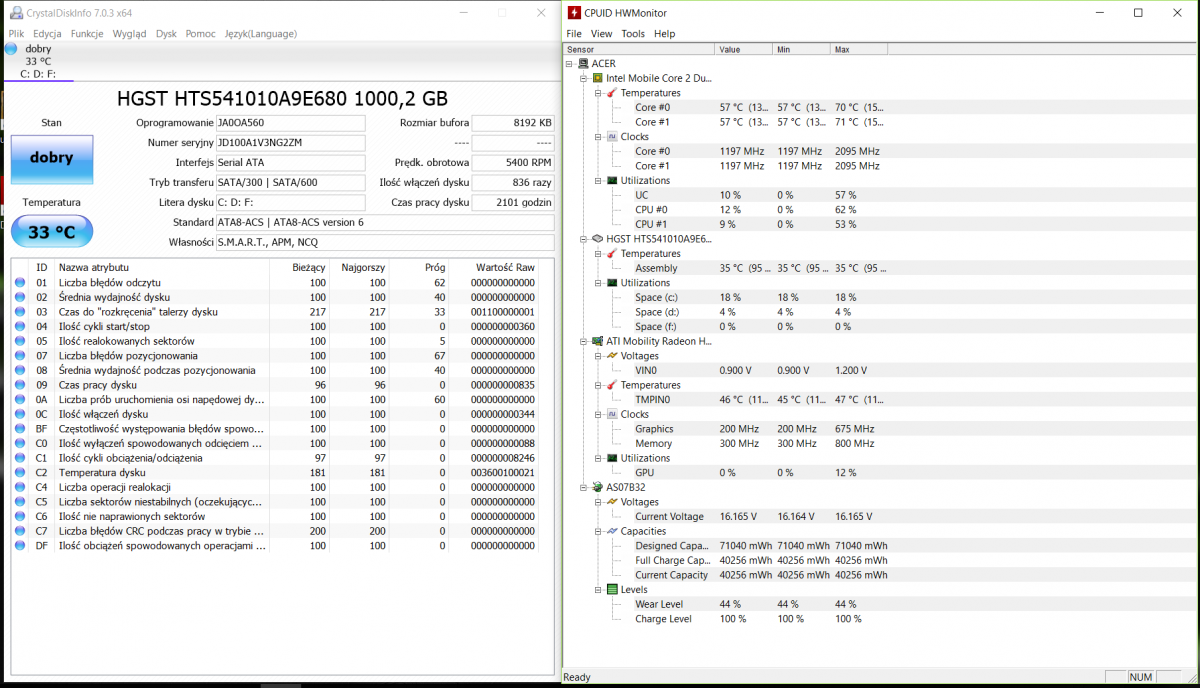1200x688 pixels.
Task: Collapse the ACER root node
Action: point(570,63)
